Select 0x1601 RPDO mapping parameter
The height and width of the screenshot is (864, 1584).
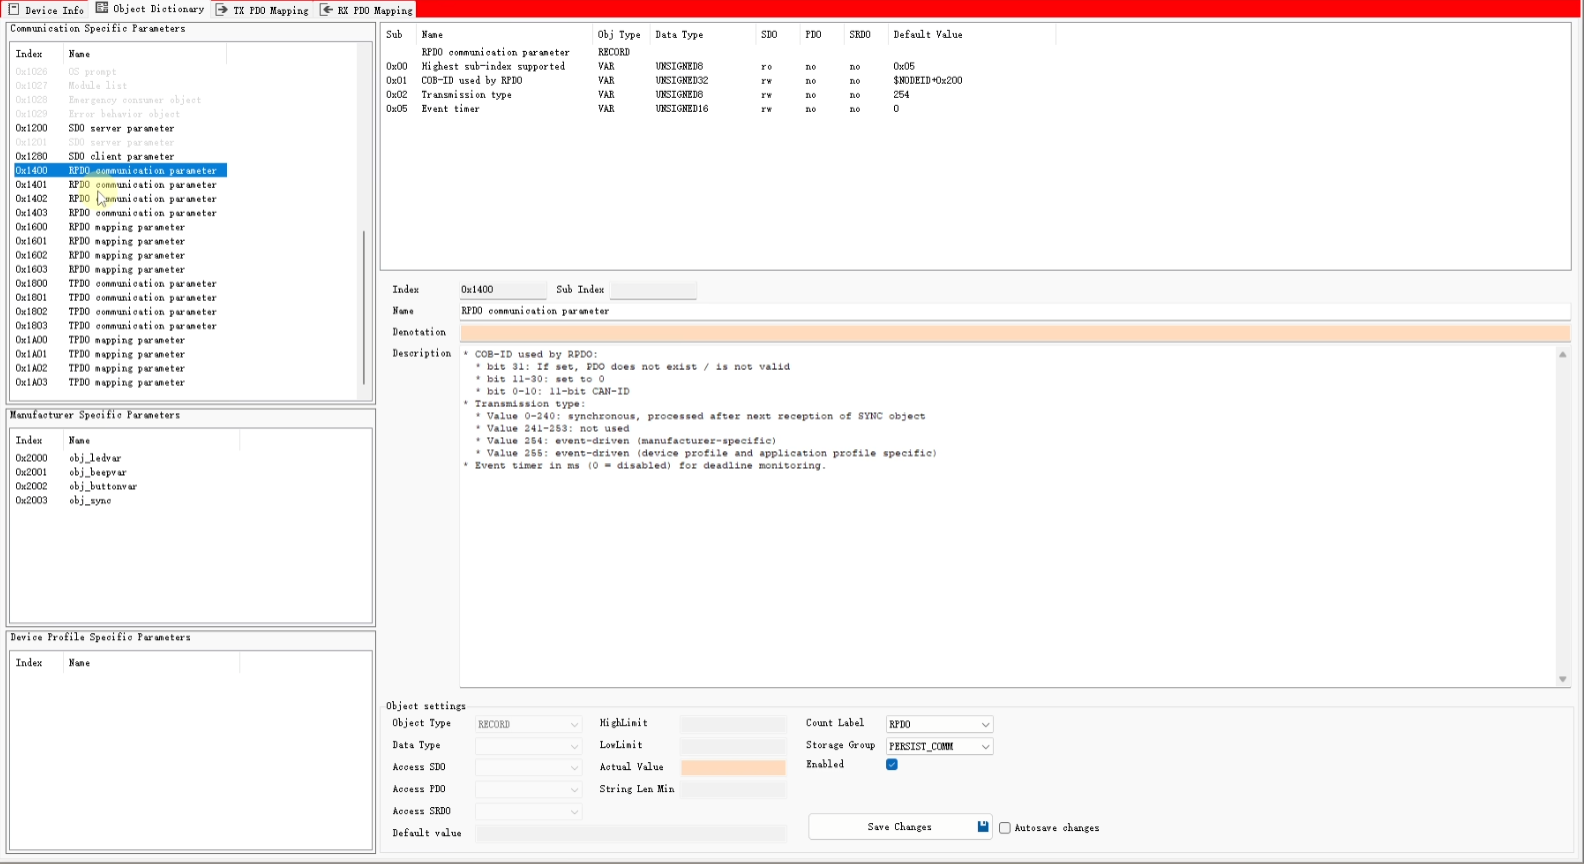click(120, 241)
